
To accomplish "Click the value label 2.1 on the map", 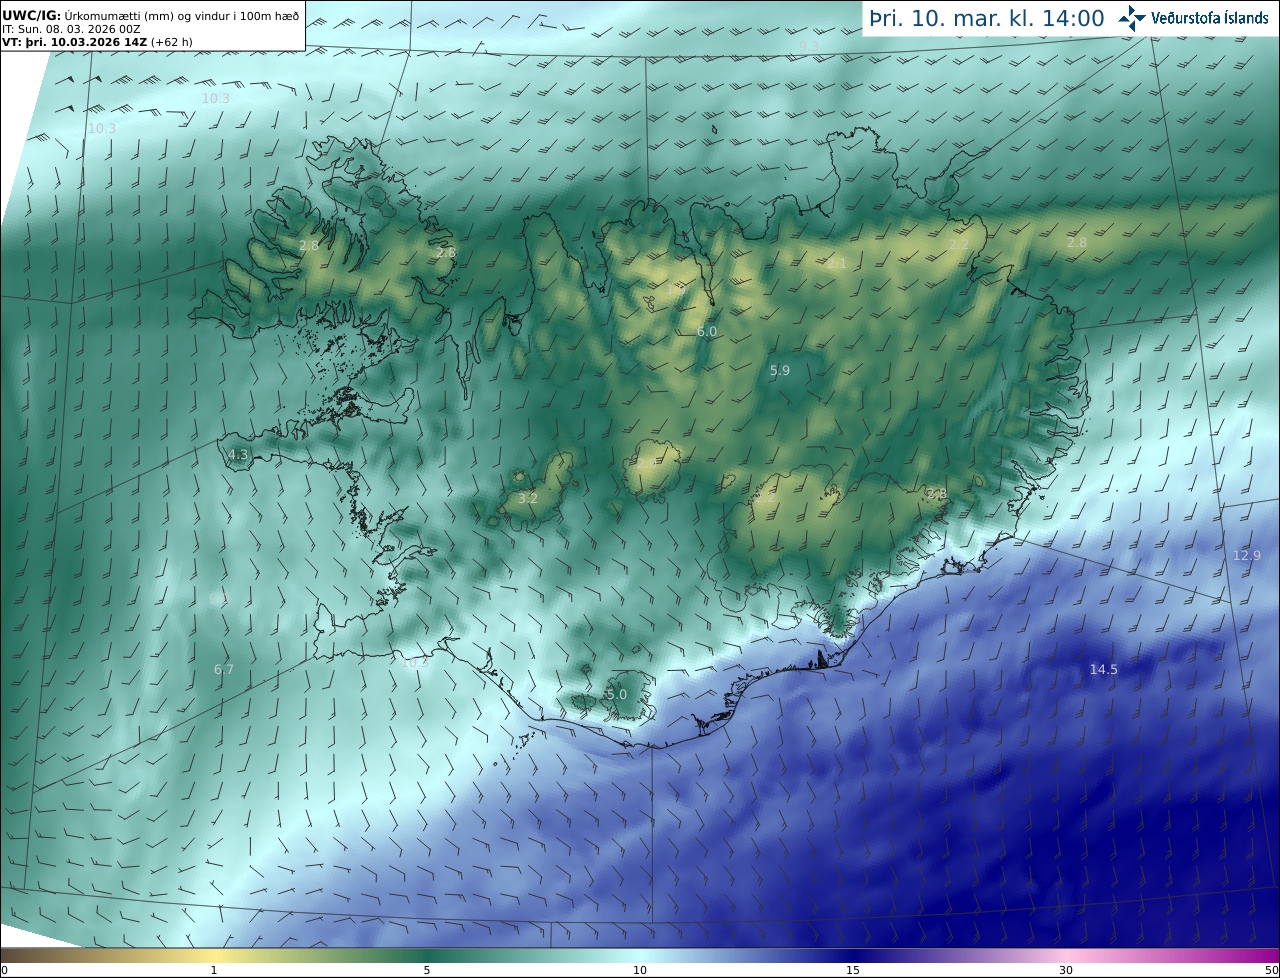I will tap(837, 264).
